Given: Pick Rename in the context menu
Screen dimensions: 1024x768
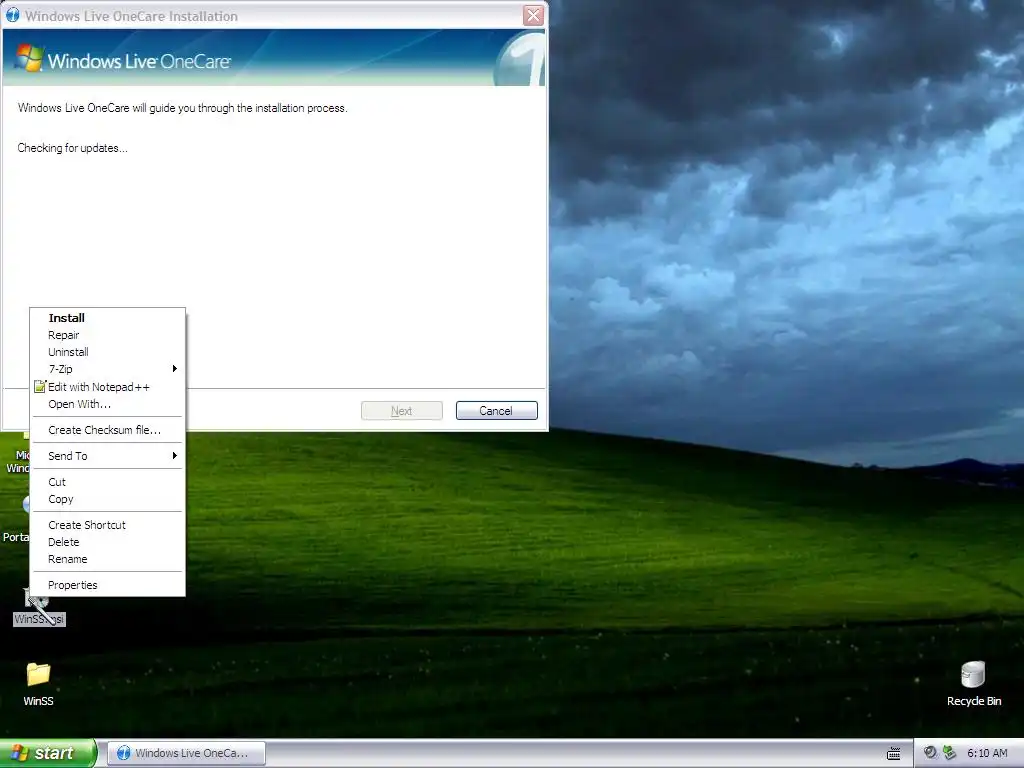Looking at the screenshot, I should tap(108, 559).
